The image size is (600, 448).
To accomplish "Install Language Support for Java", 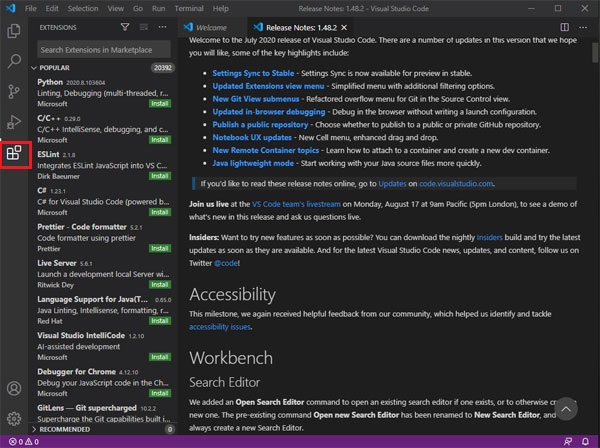I will (160, 321).
